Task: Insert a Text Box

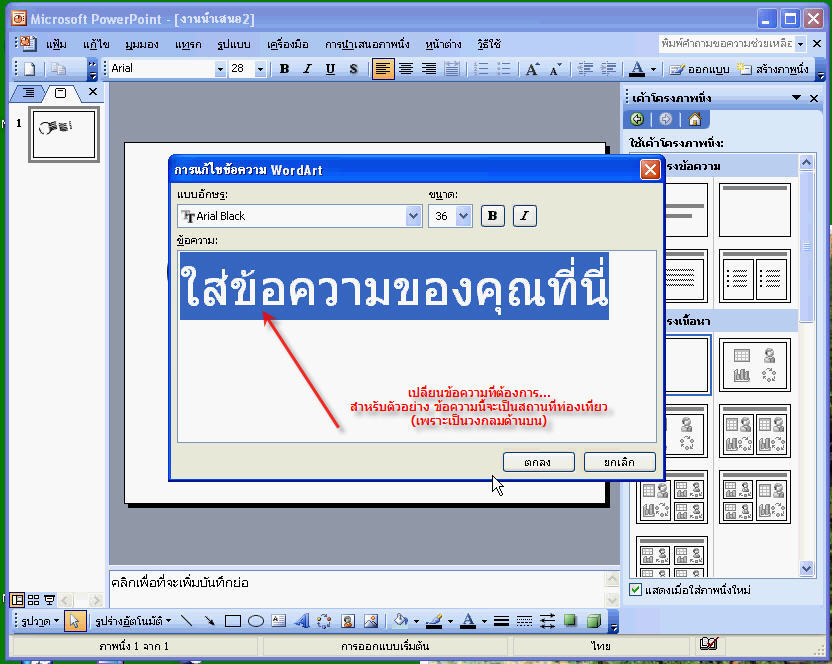Action: [279, 621]
